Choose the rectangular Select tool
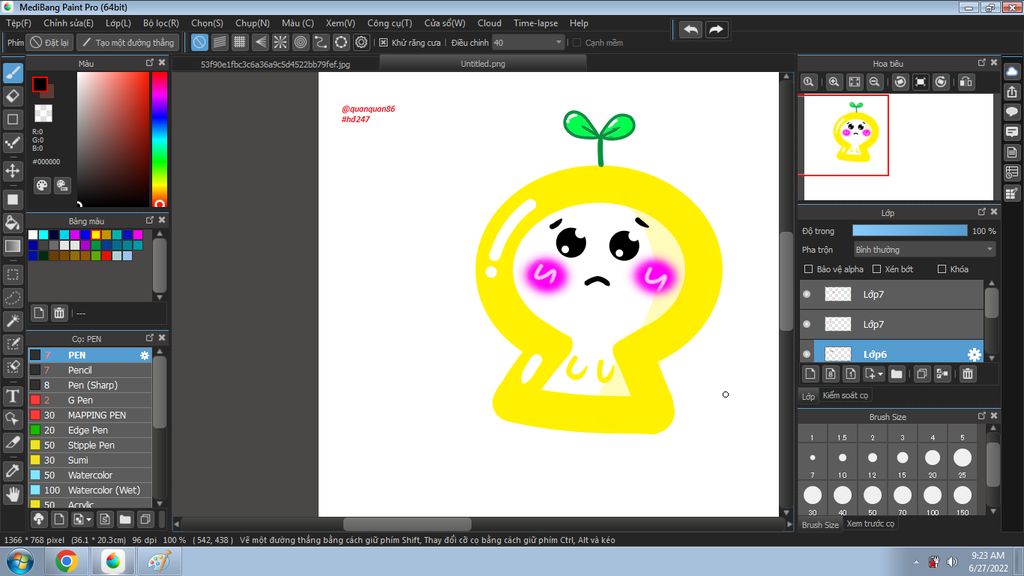The image size is (1024, 576). point(13,274)
